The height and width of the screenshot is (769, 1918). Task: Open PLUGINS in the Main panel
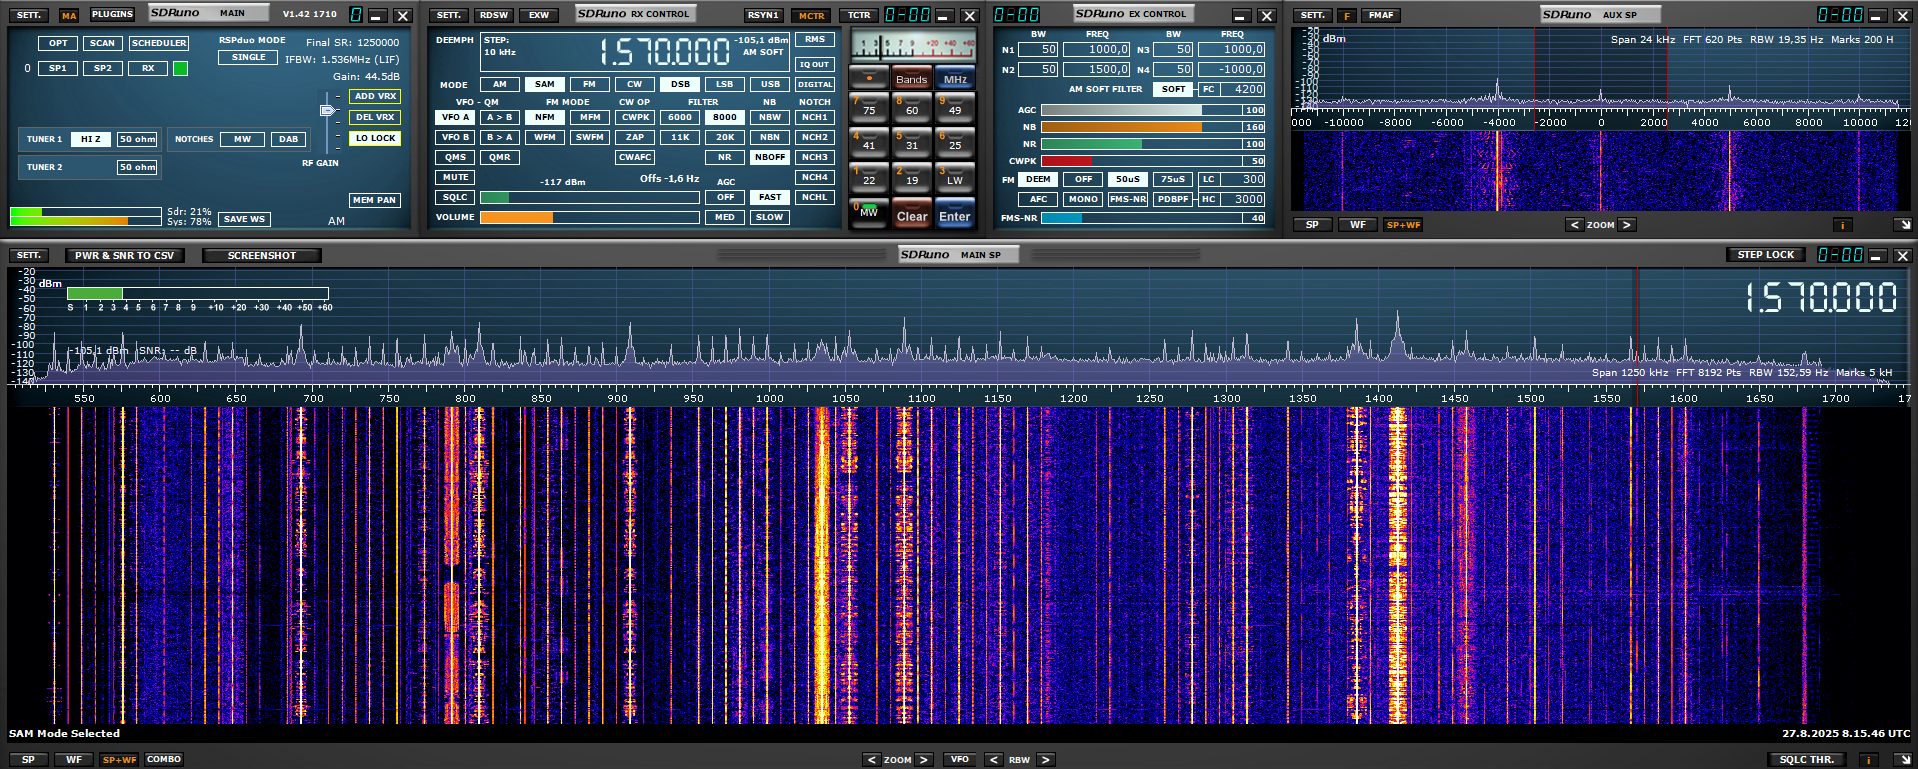[112, 15]
